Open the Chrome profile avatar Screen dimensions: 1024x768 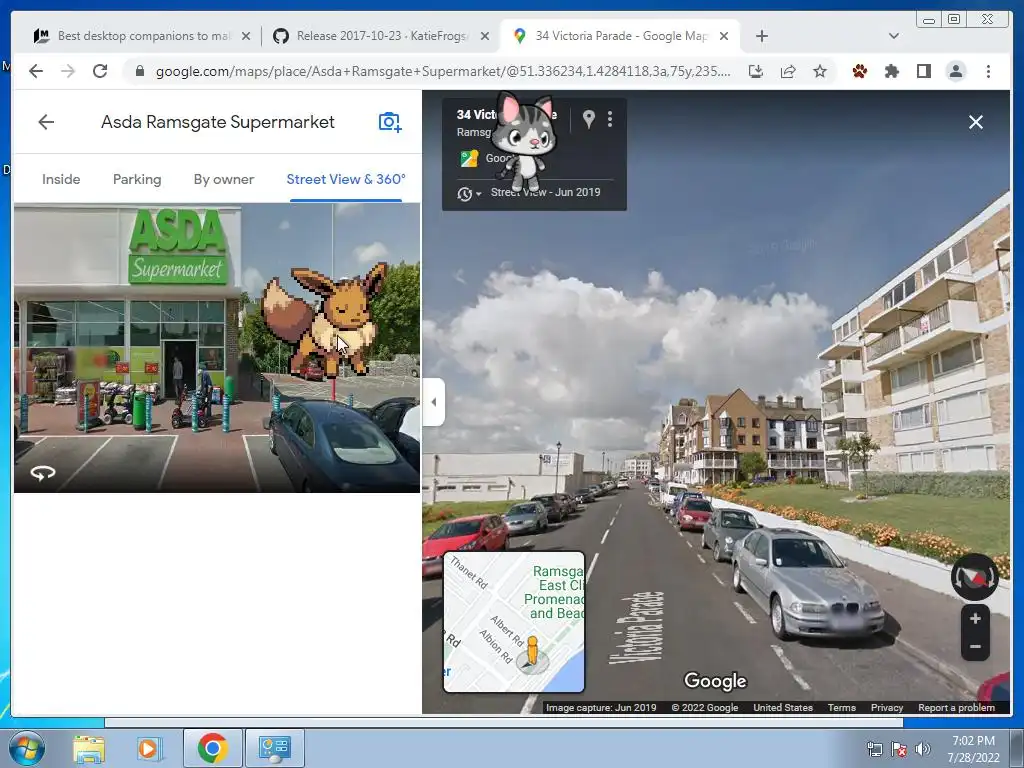click(x=956, y=71)
